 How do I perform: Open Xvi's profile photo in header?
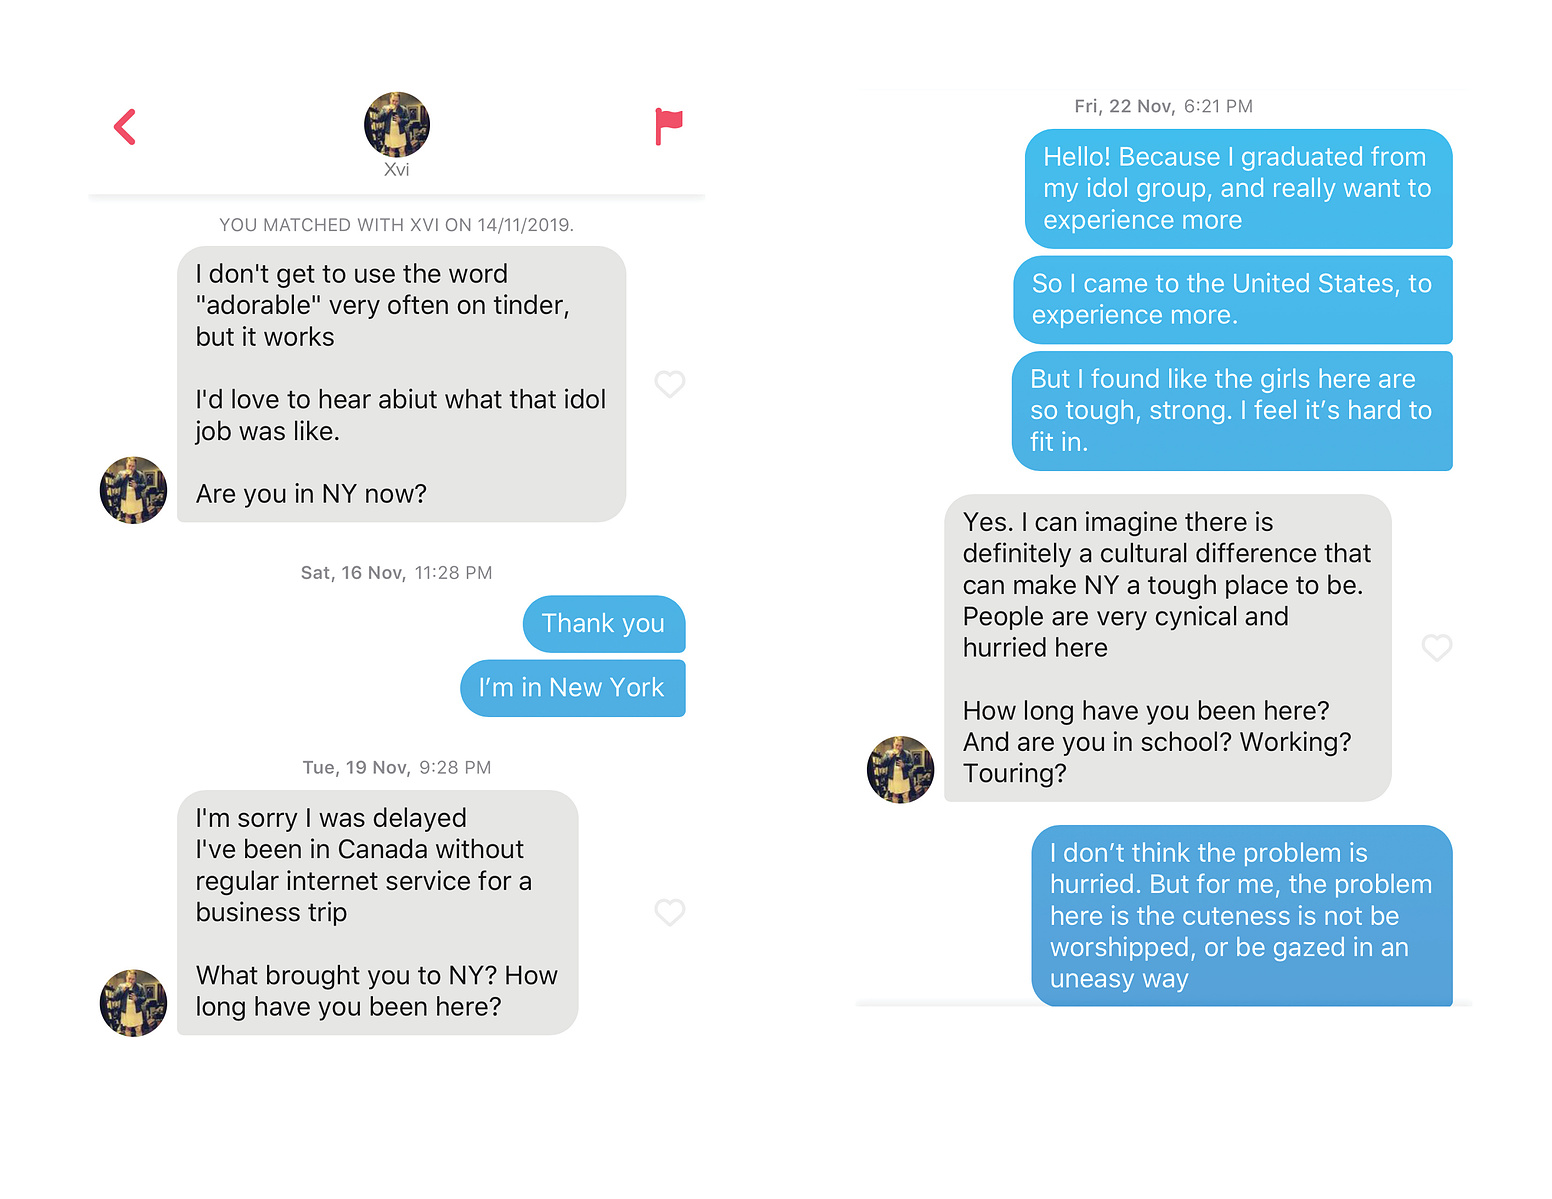click(x=397, y=125)
